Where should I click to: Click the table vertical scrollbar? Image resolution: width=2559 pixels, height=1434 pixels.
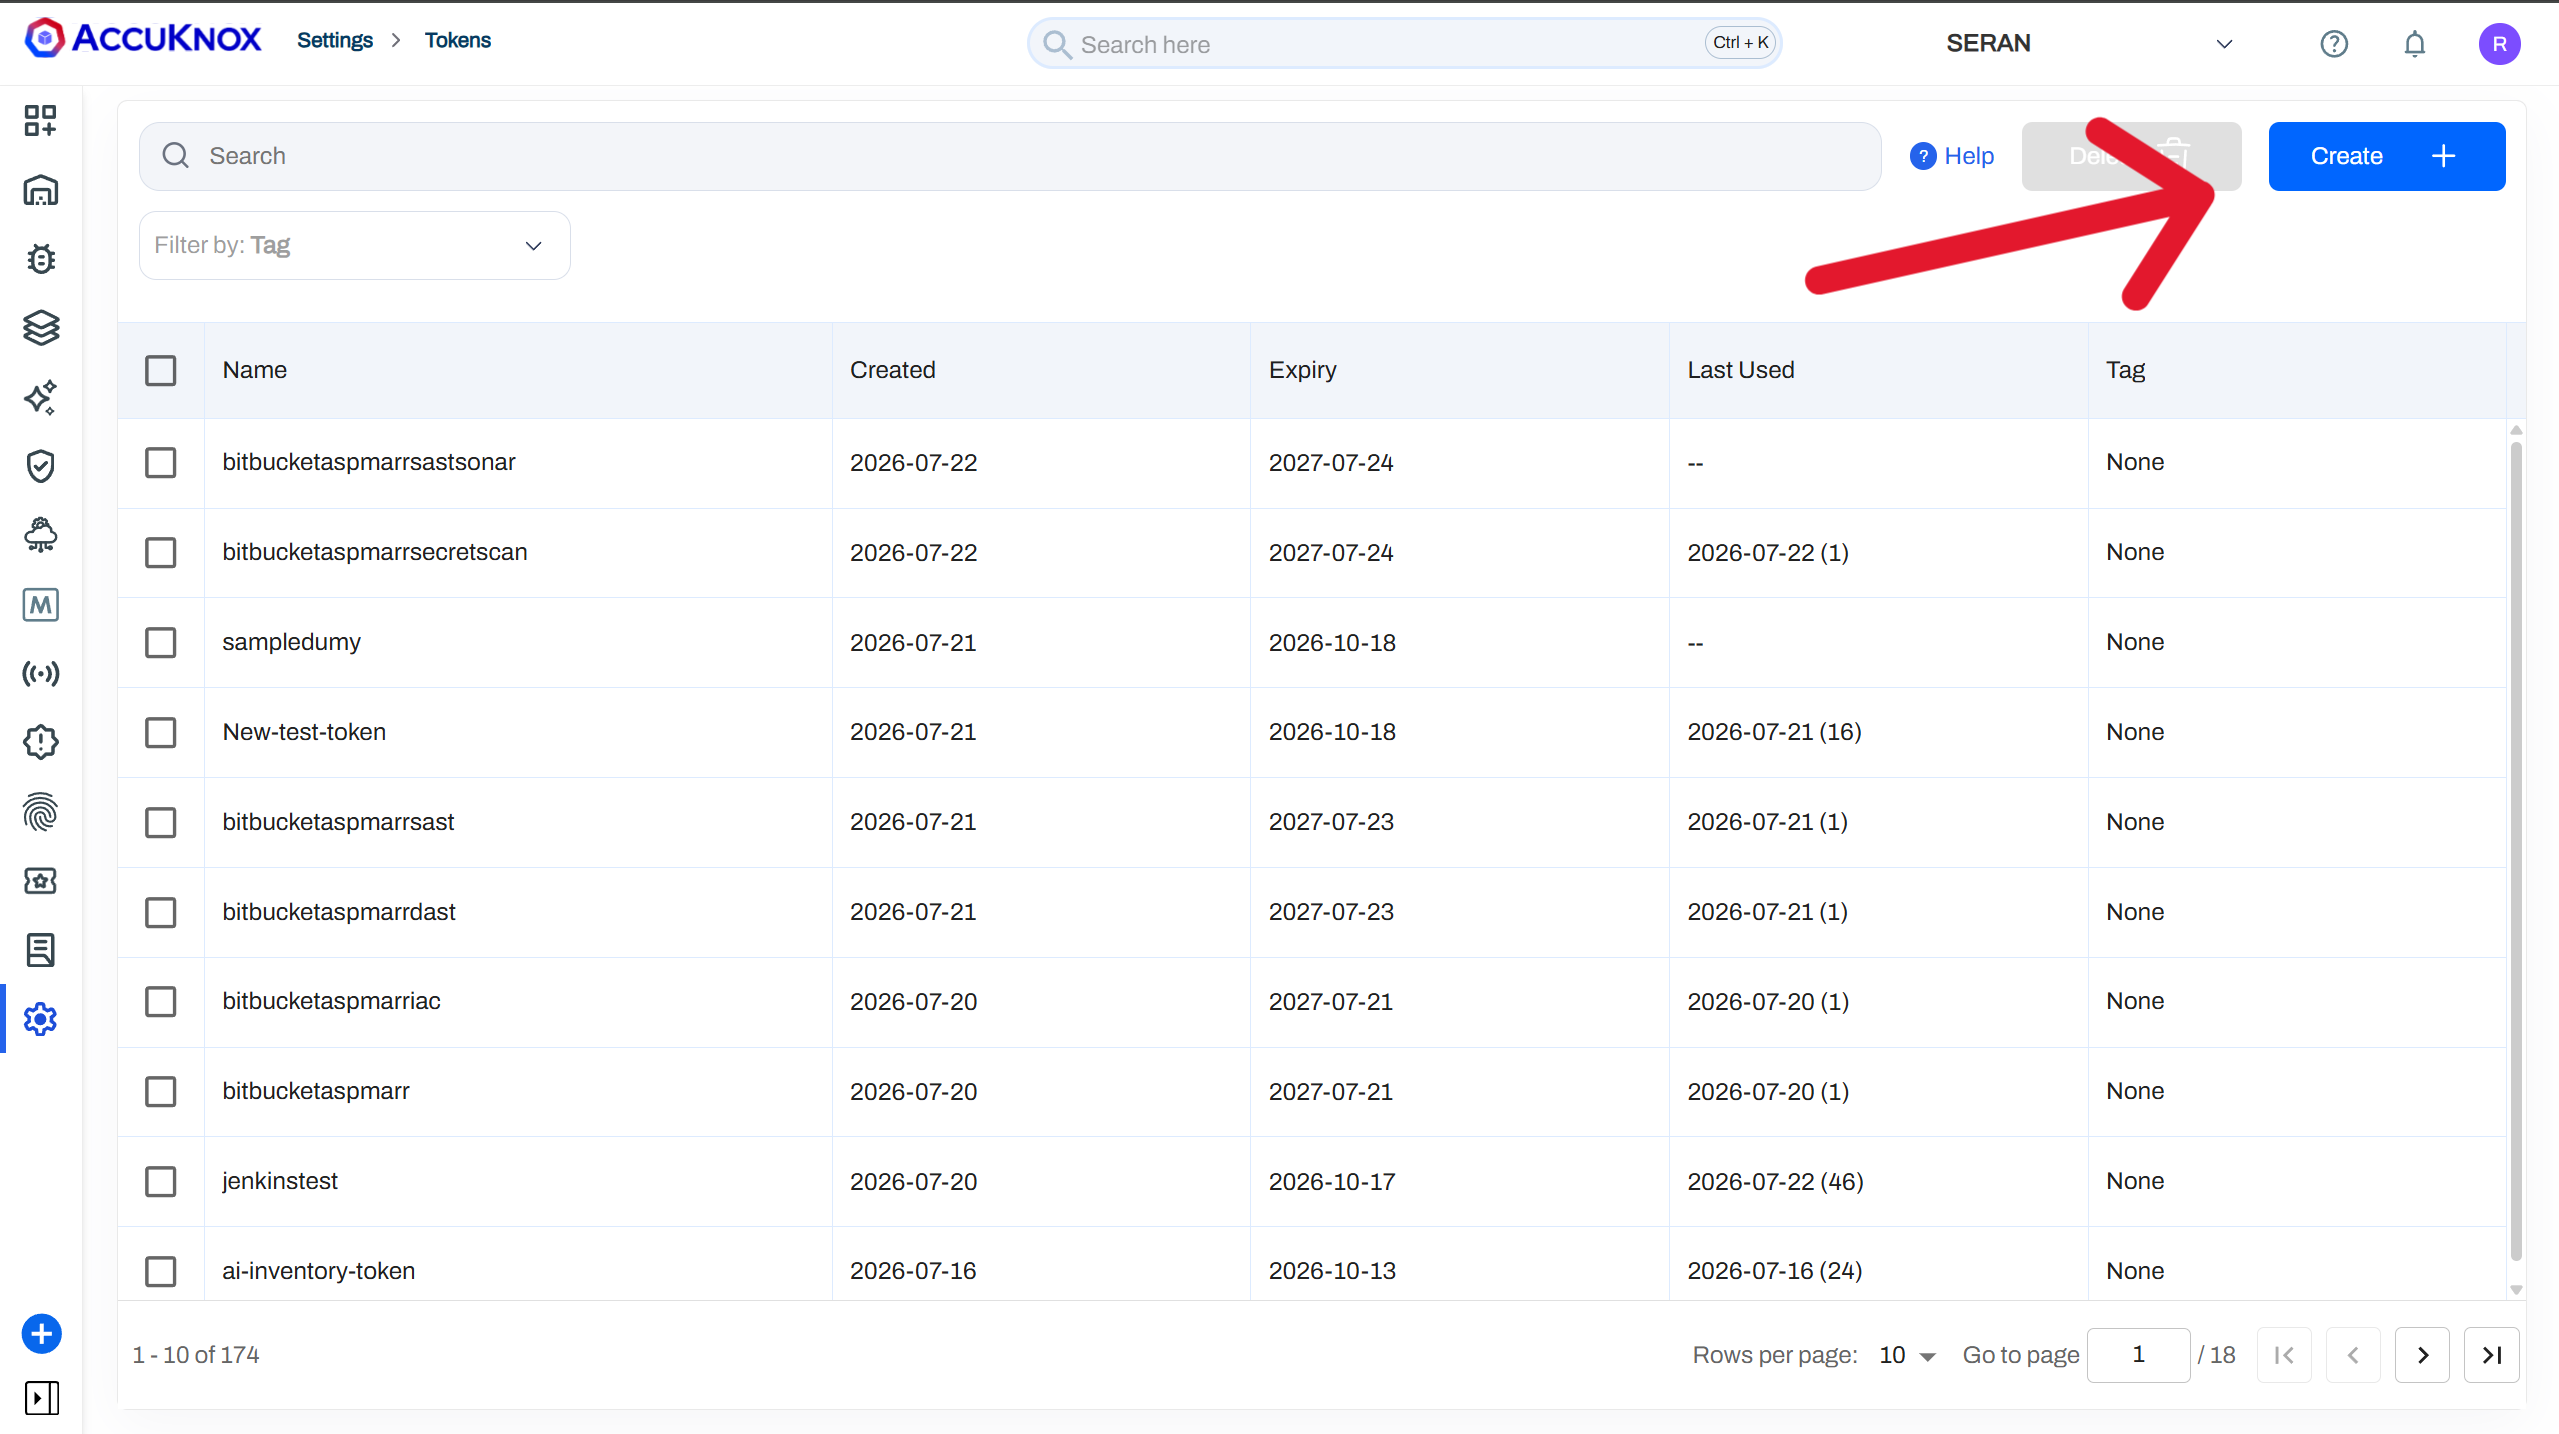point(2516,850)
